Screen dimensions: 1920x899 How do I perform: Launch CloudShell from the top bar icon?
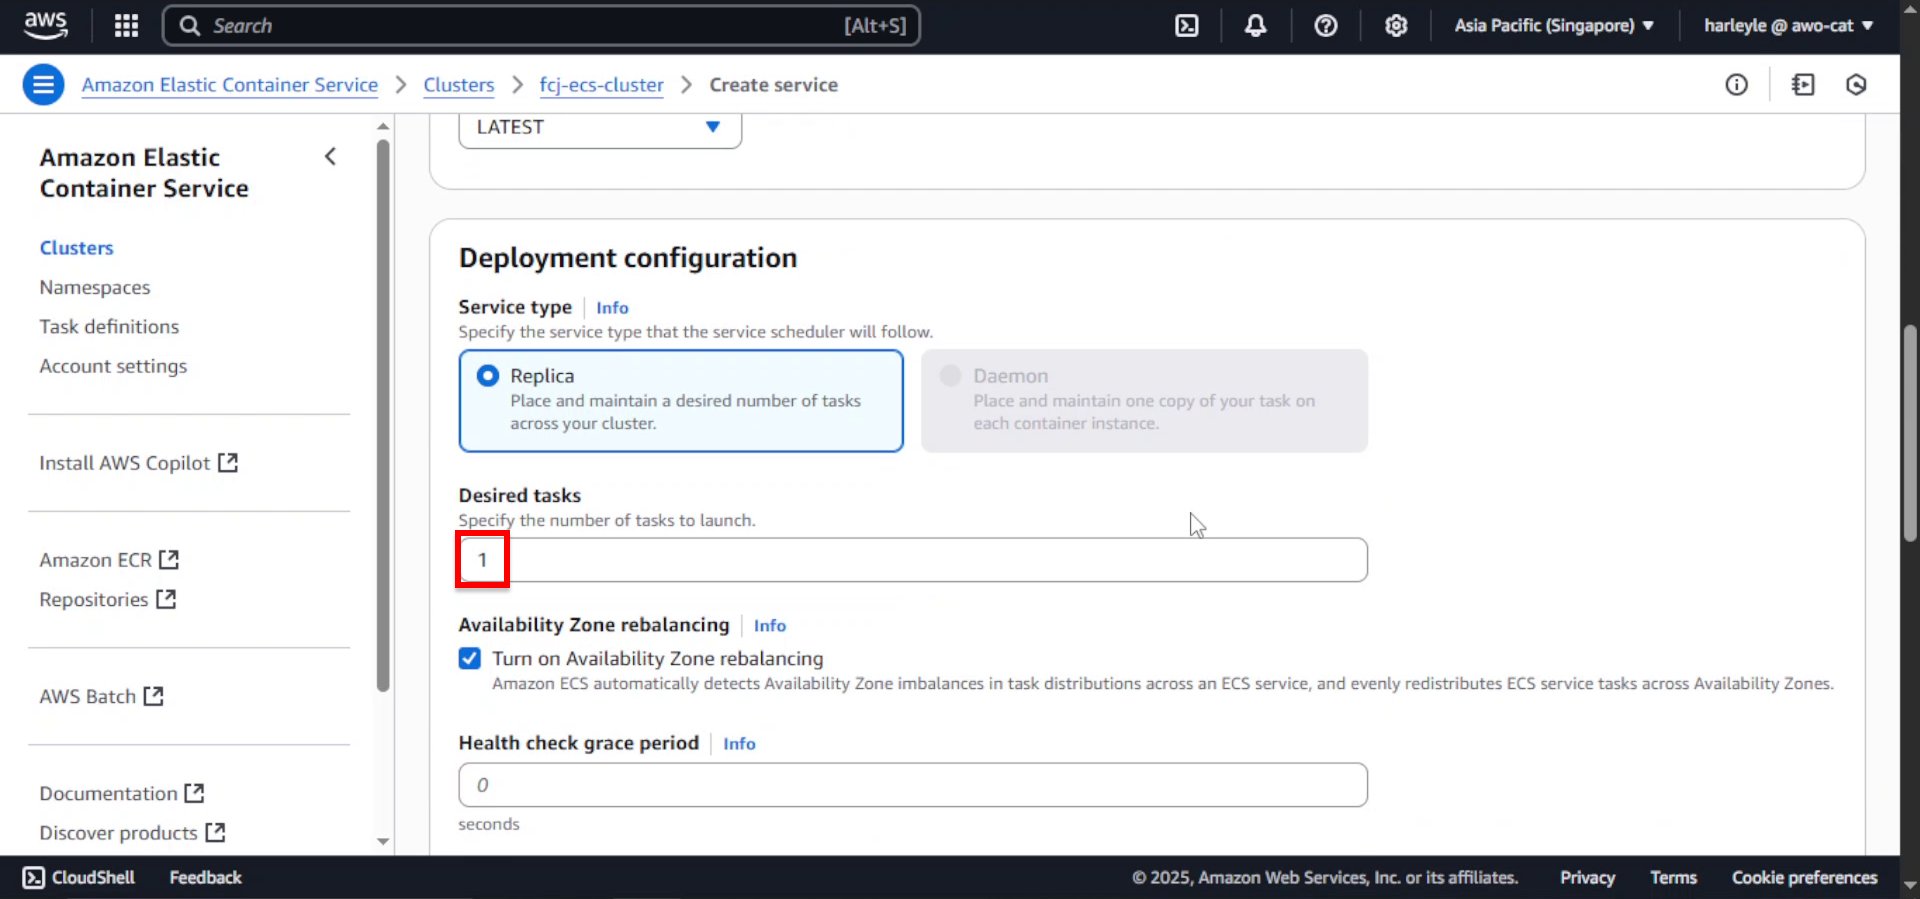click(x=1186, y=26)
